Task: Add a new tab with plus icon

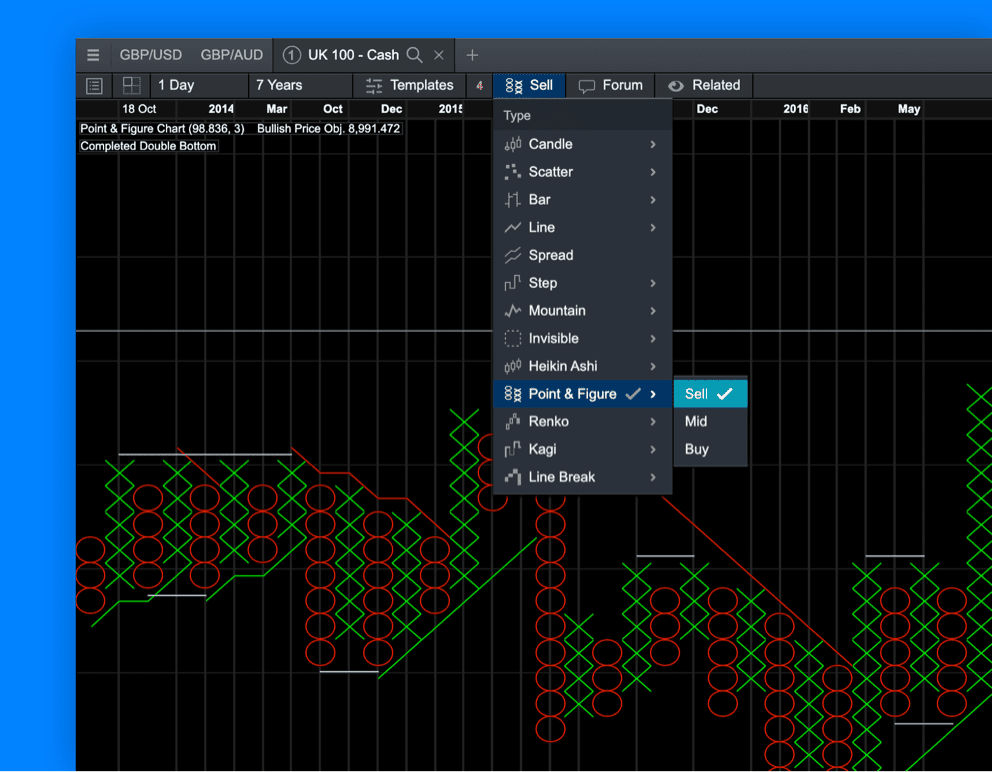Action: point(472,55)
